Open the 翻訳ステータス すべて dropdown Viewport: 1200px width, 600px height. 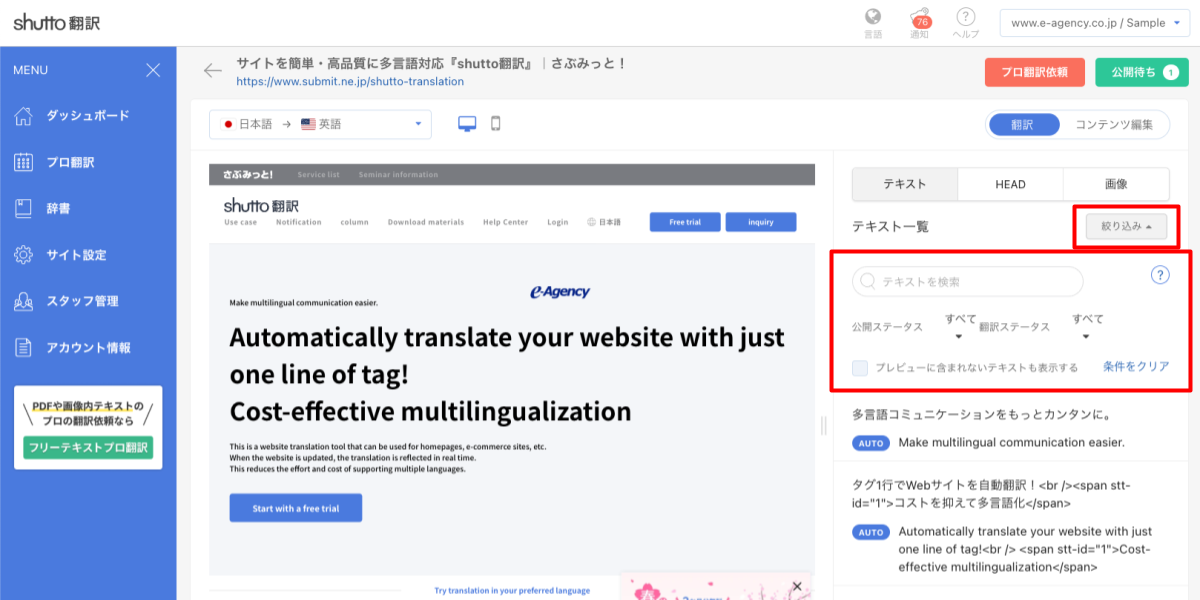pyautogui.click(x=1088, y=327)
